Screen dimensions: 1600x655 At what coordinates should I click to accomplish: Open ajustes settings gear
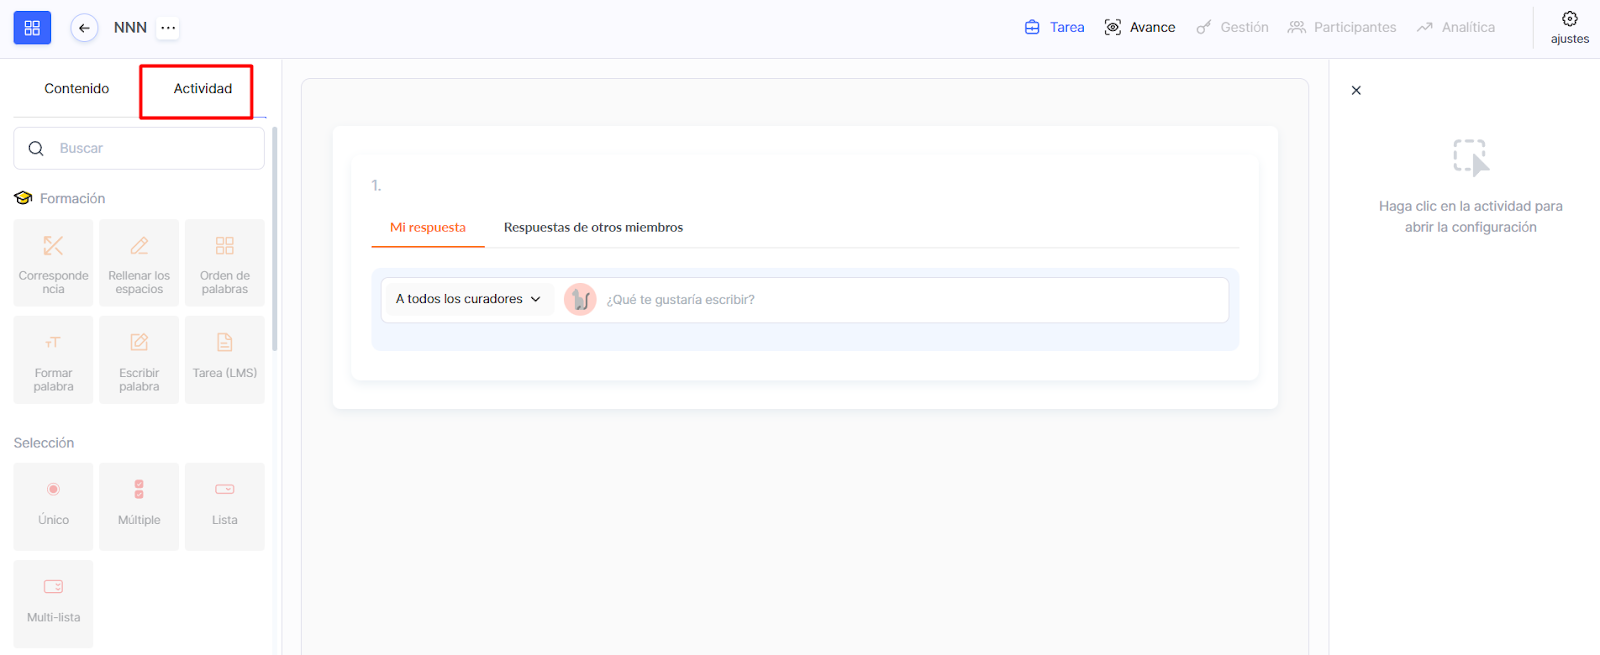(1569, 27)
